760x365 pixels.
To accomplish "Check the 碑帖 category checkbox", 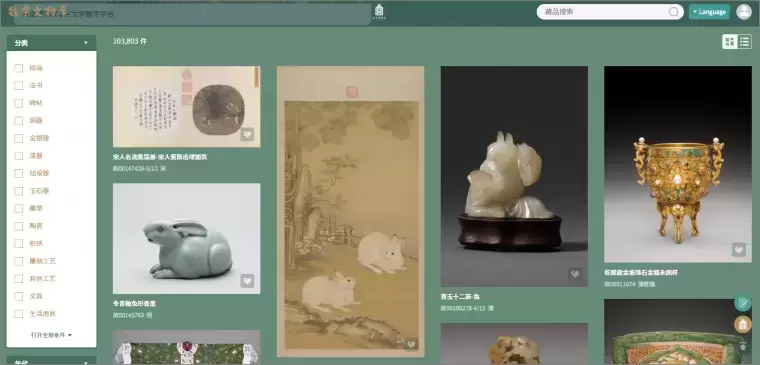I will click(x=18, y=103).
